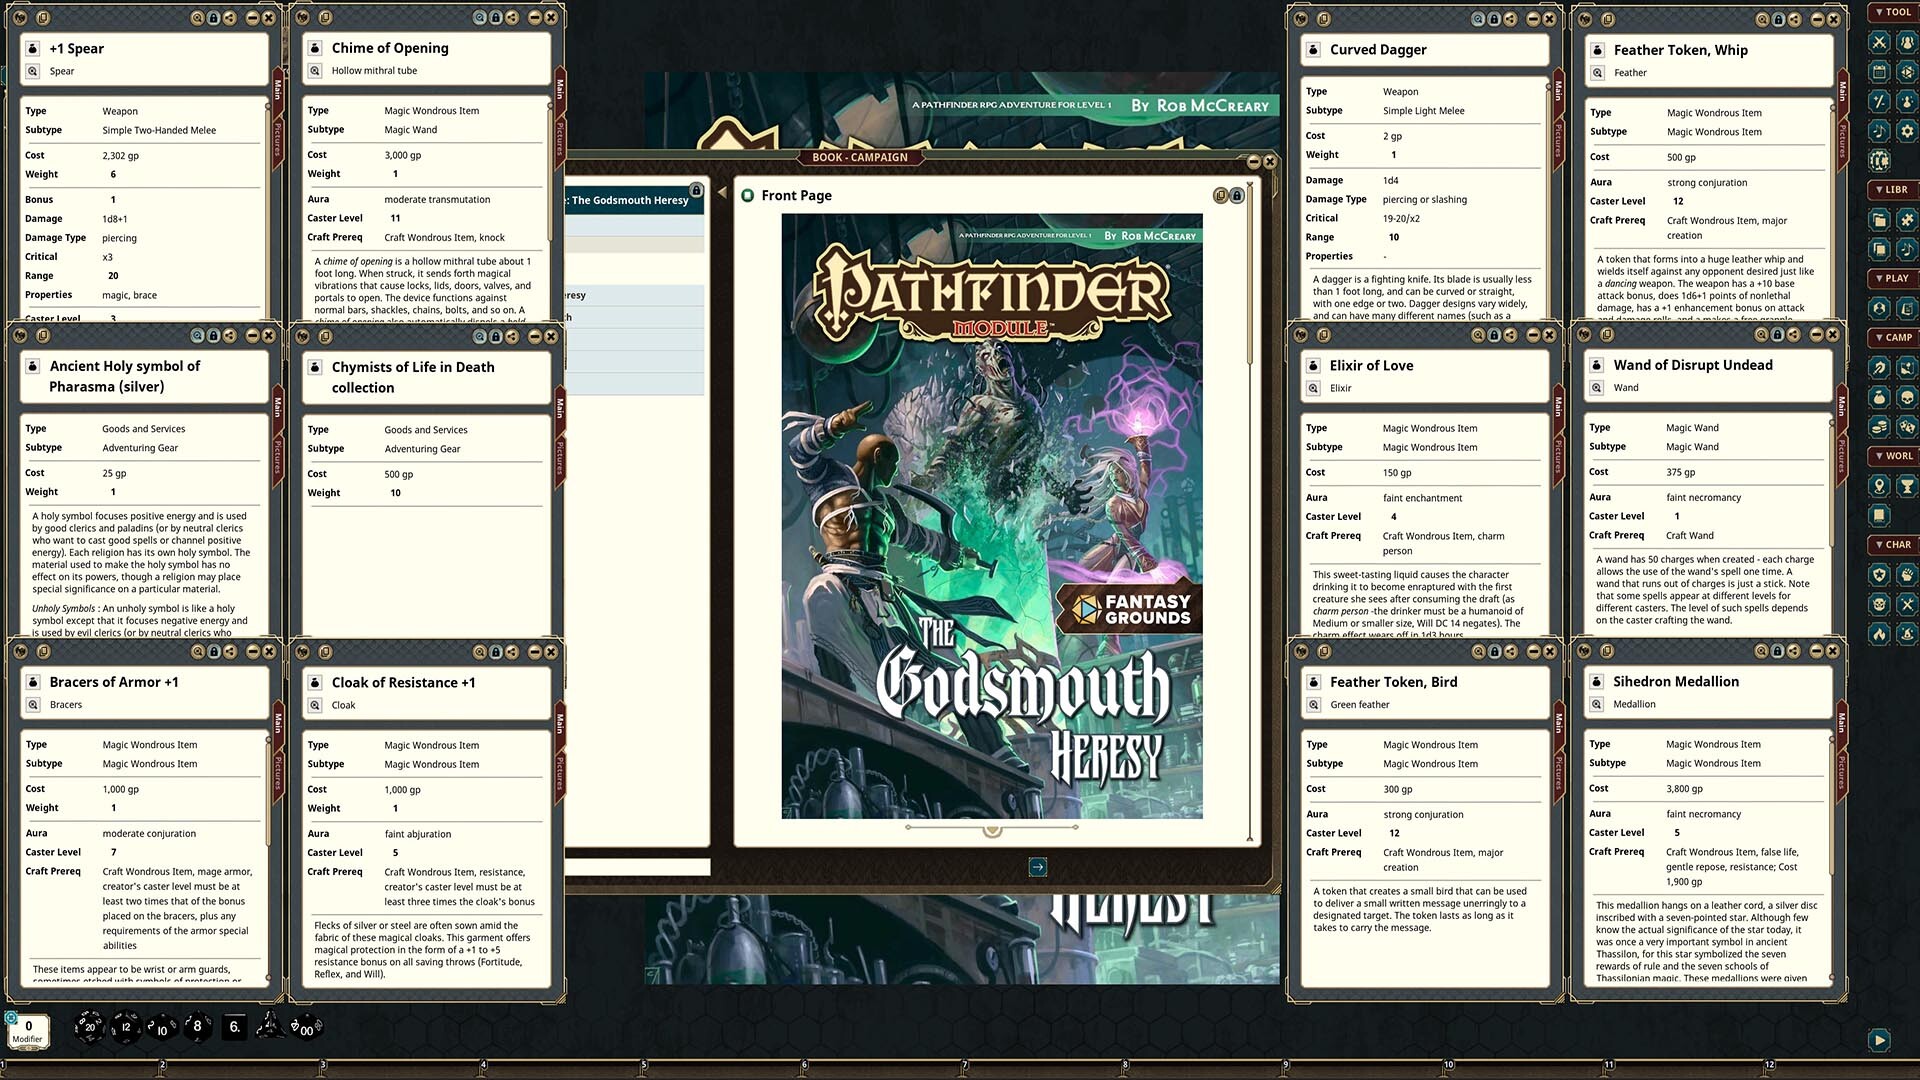This screenshot has height=1080, width=1920.
Task: Open the modifiers plus-slash tool
Action: click(x=1879, y=101)
